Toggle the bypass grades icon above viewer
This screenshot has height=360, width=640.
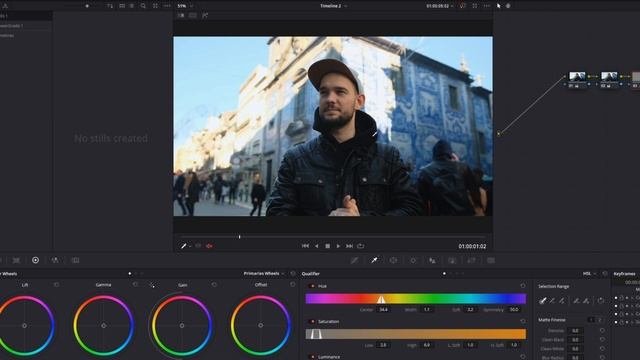click(x=462, y=6)
